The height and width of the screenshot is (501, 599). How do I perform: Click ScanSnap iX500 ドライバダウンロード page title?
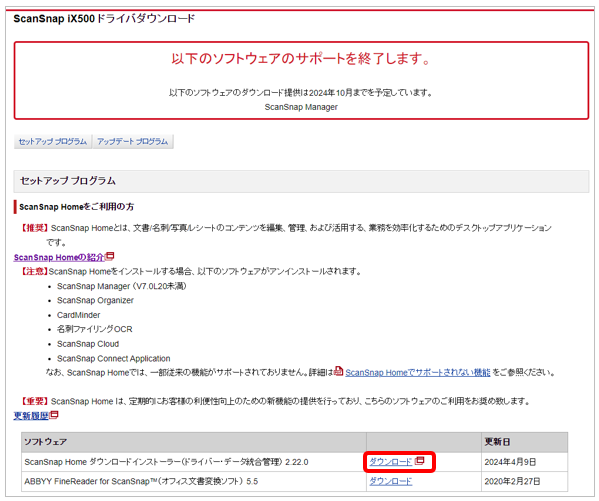pyautogui.click(x=104, y=18)
